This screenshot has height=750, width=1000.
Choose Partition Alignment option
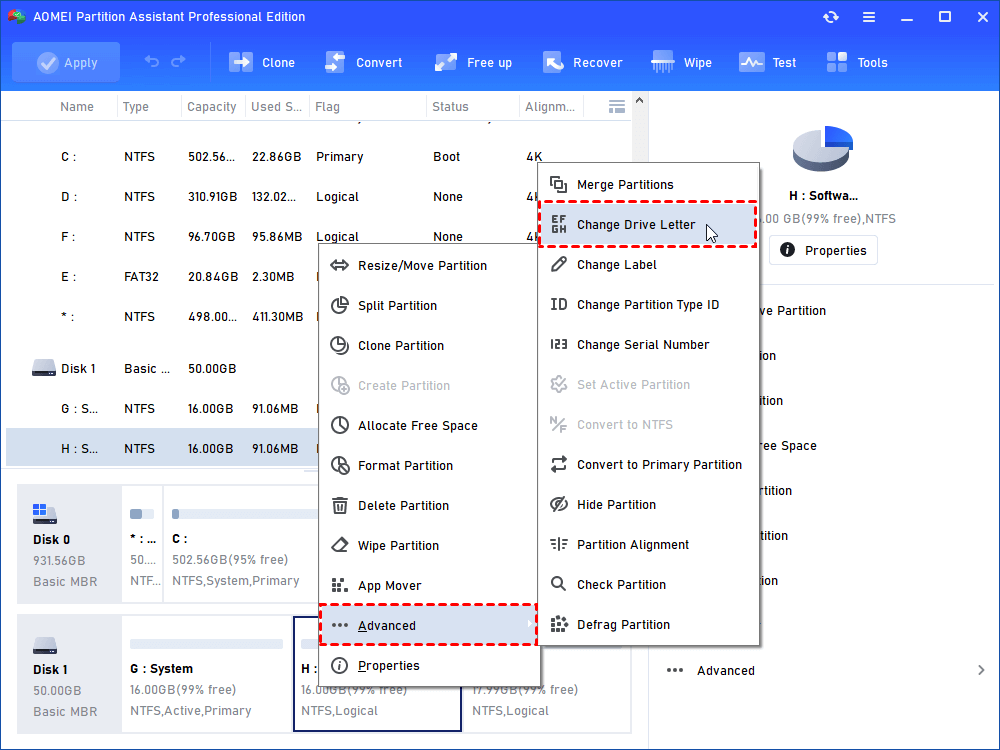click(x=649, y=545)
